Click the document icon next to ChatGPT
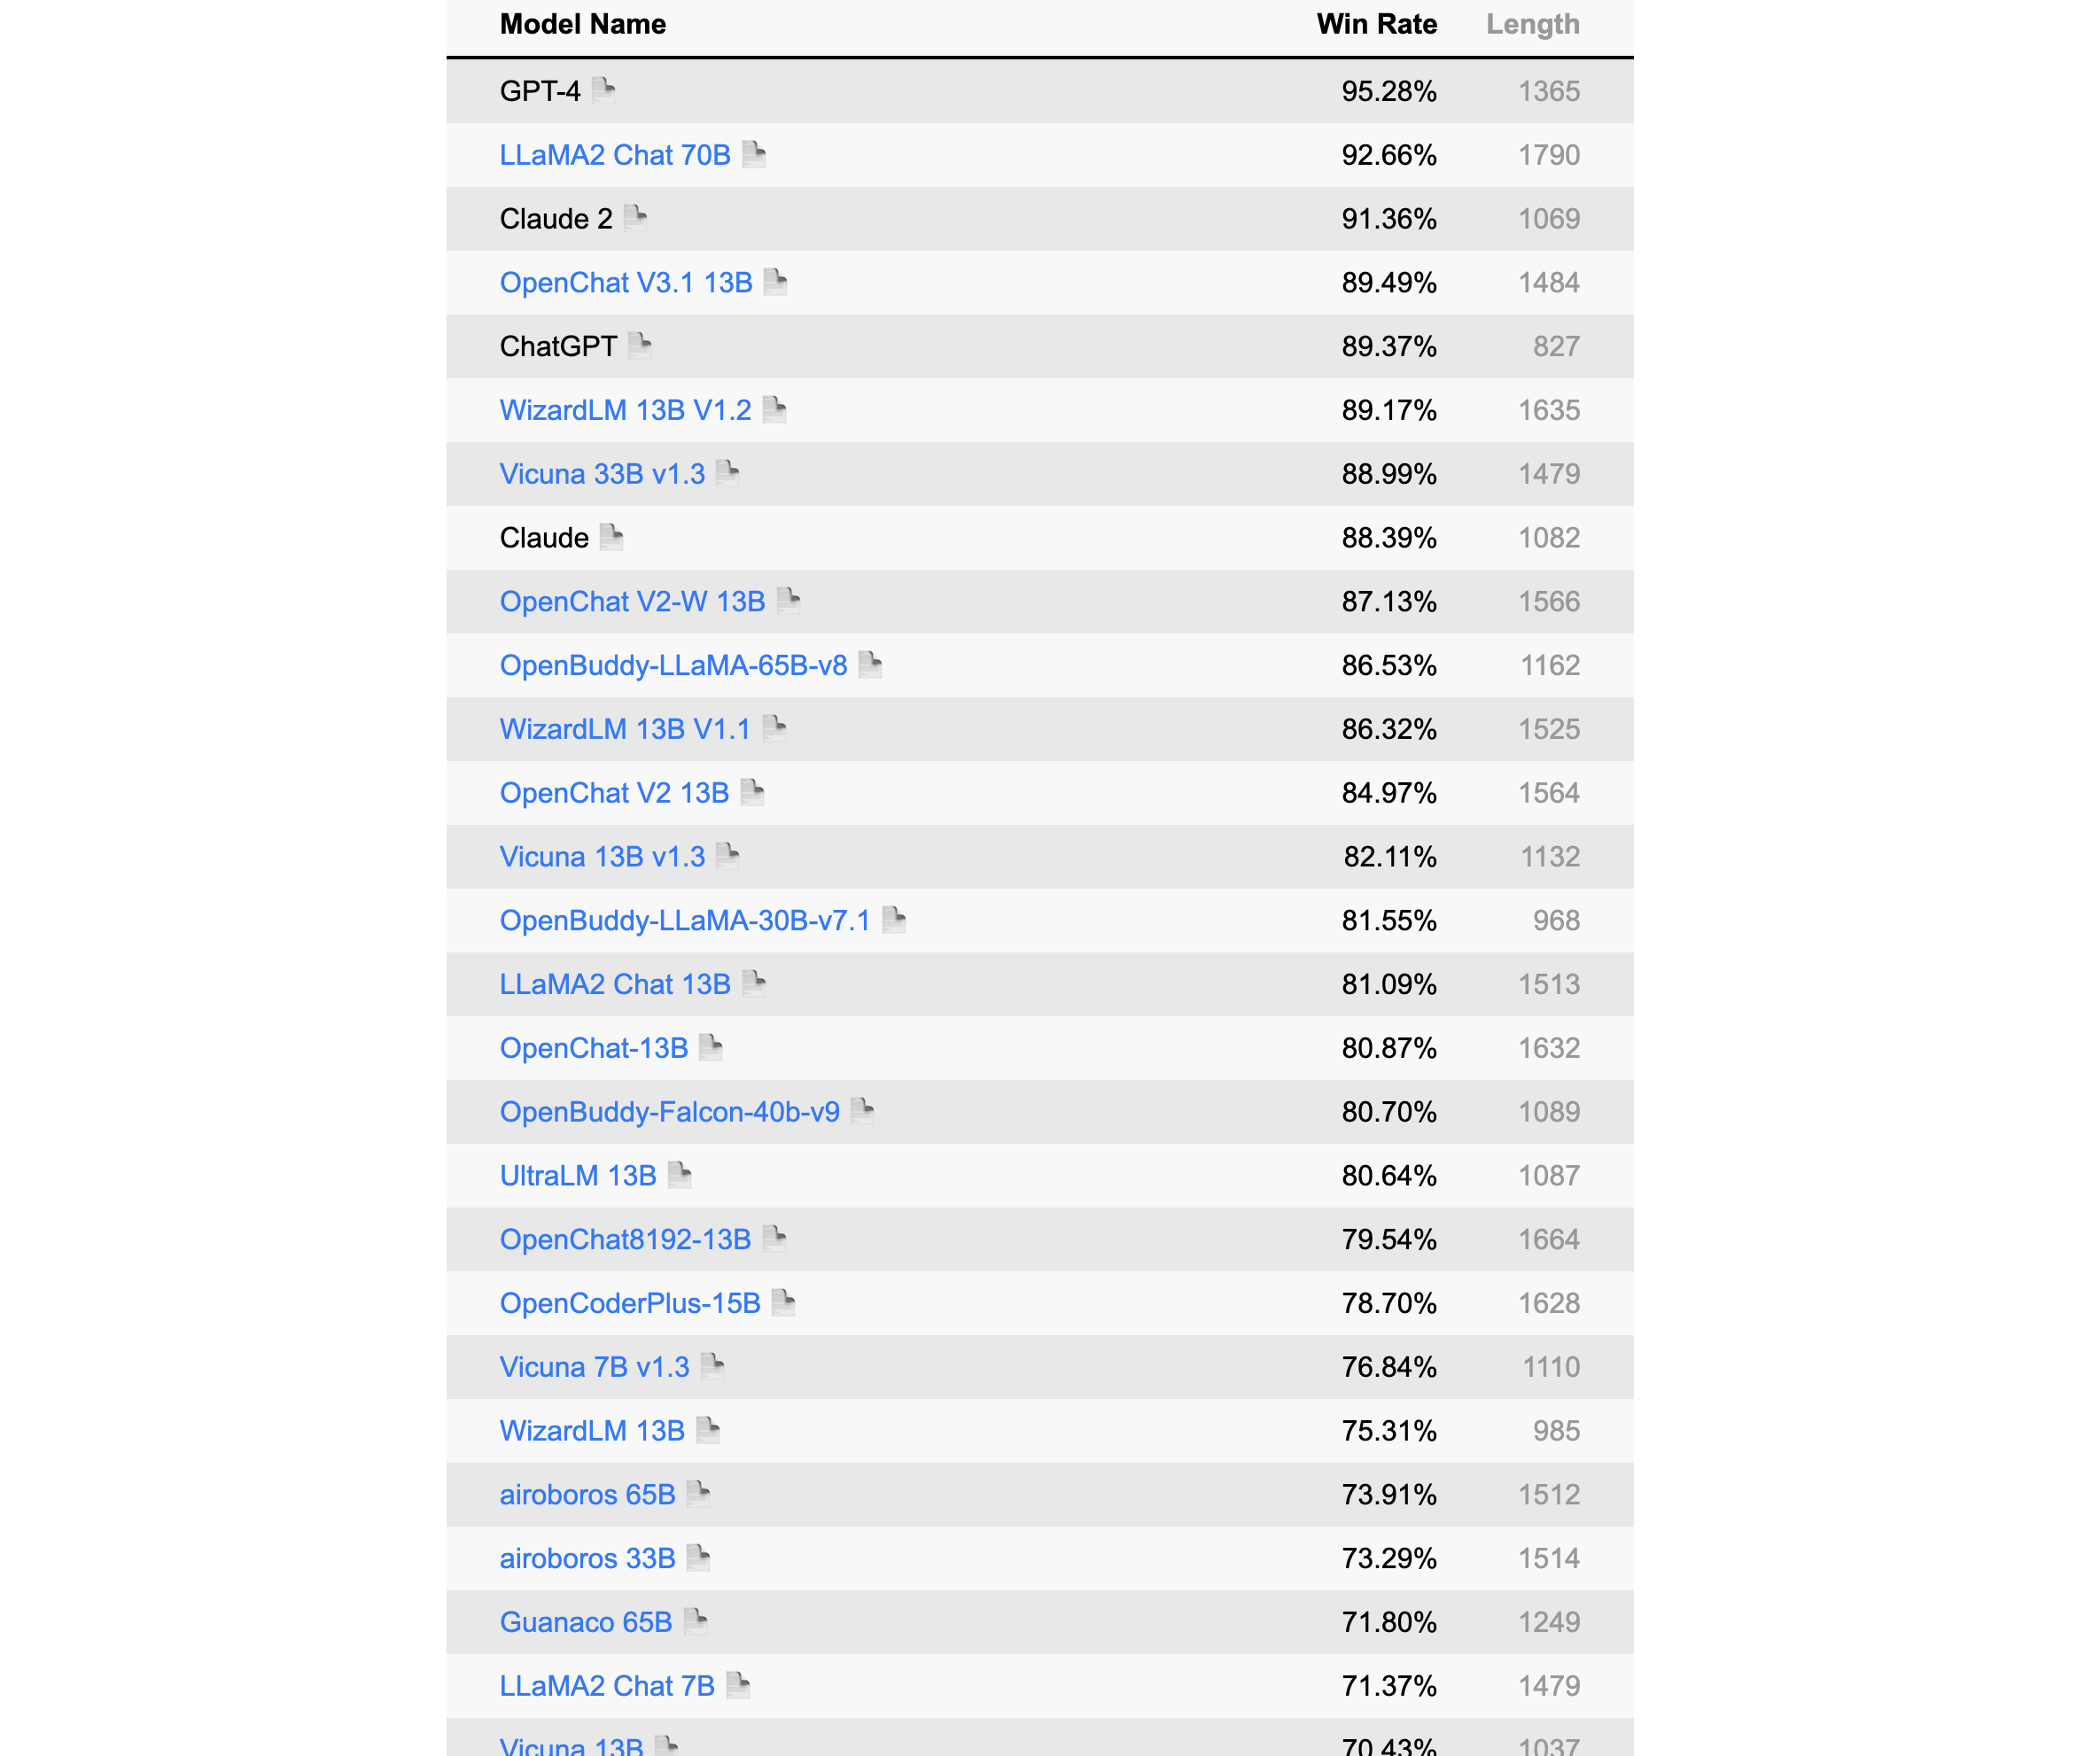Viewport: 2100px width, 1756px height. coord(640,346)
